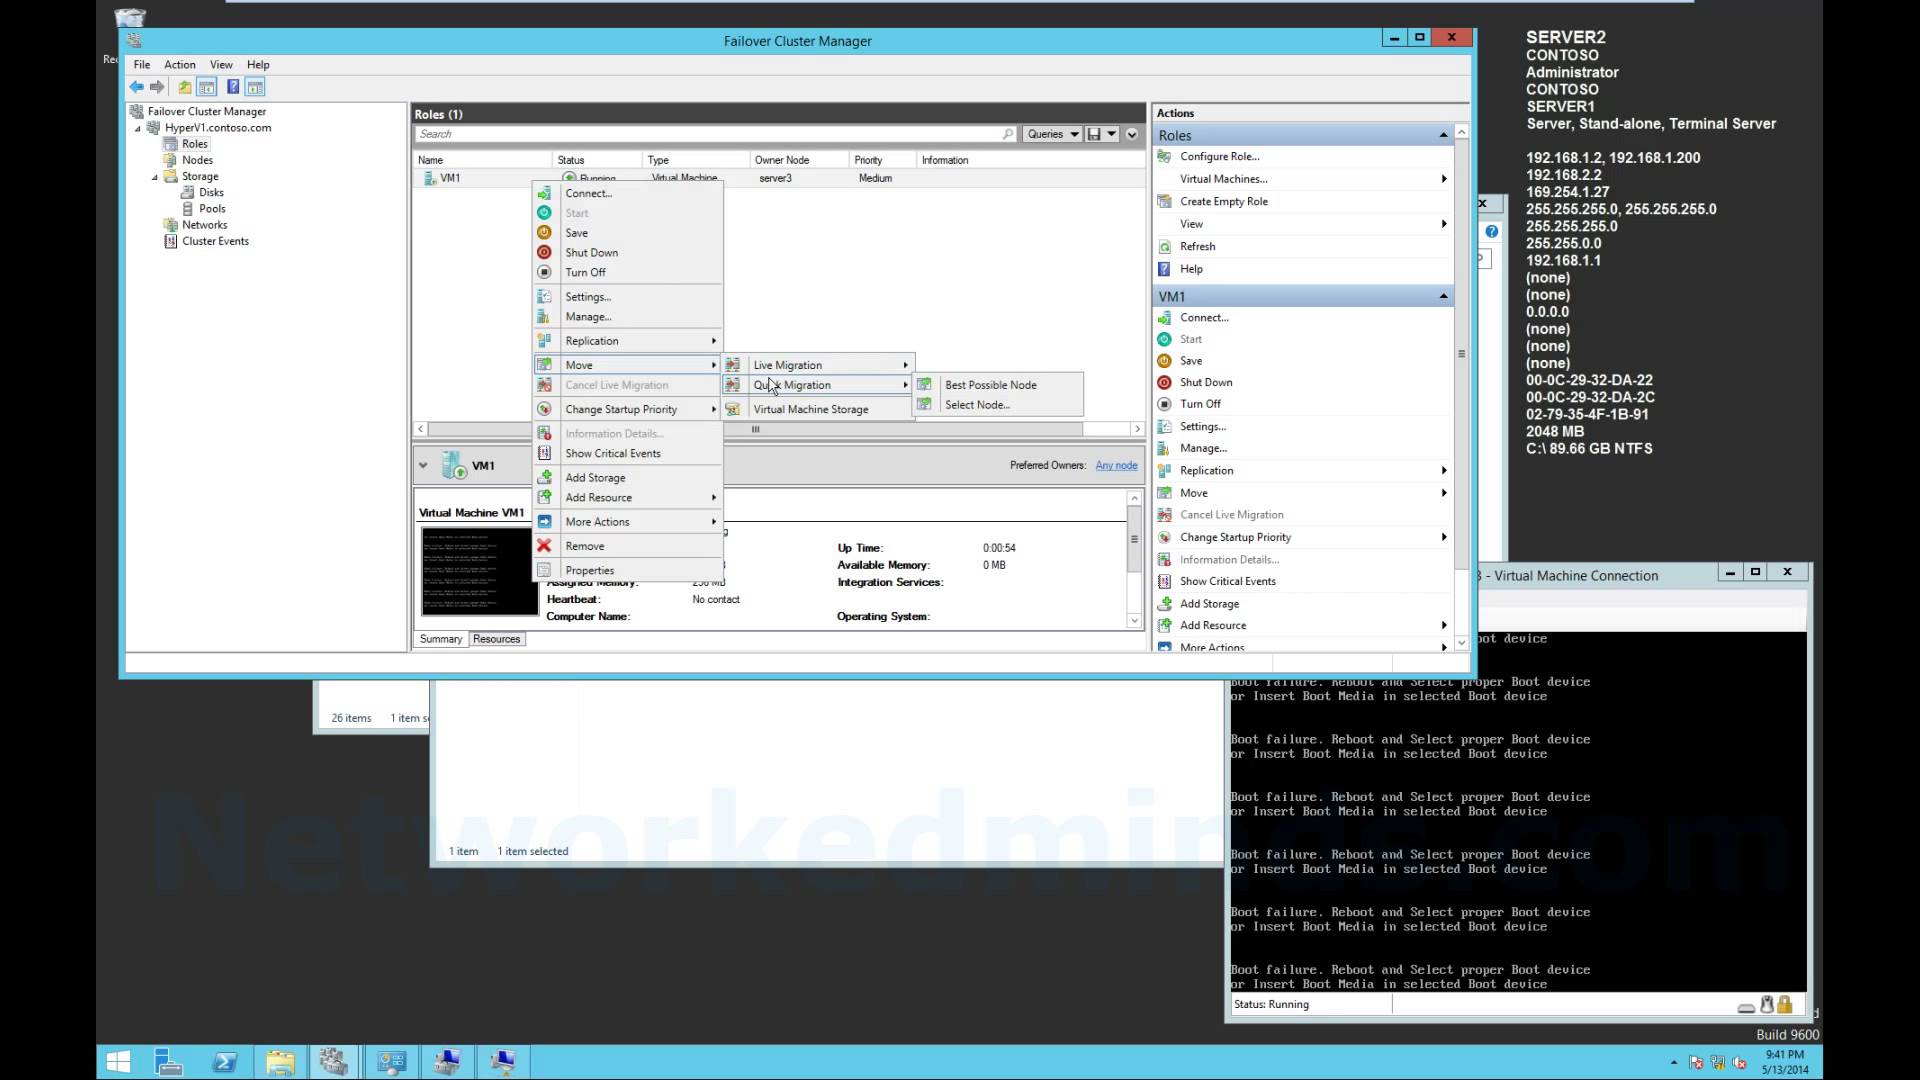
Task: Click Shut Down icon in VM1 Actions section
Action: tap(1164, 382)
